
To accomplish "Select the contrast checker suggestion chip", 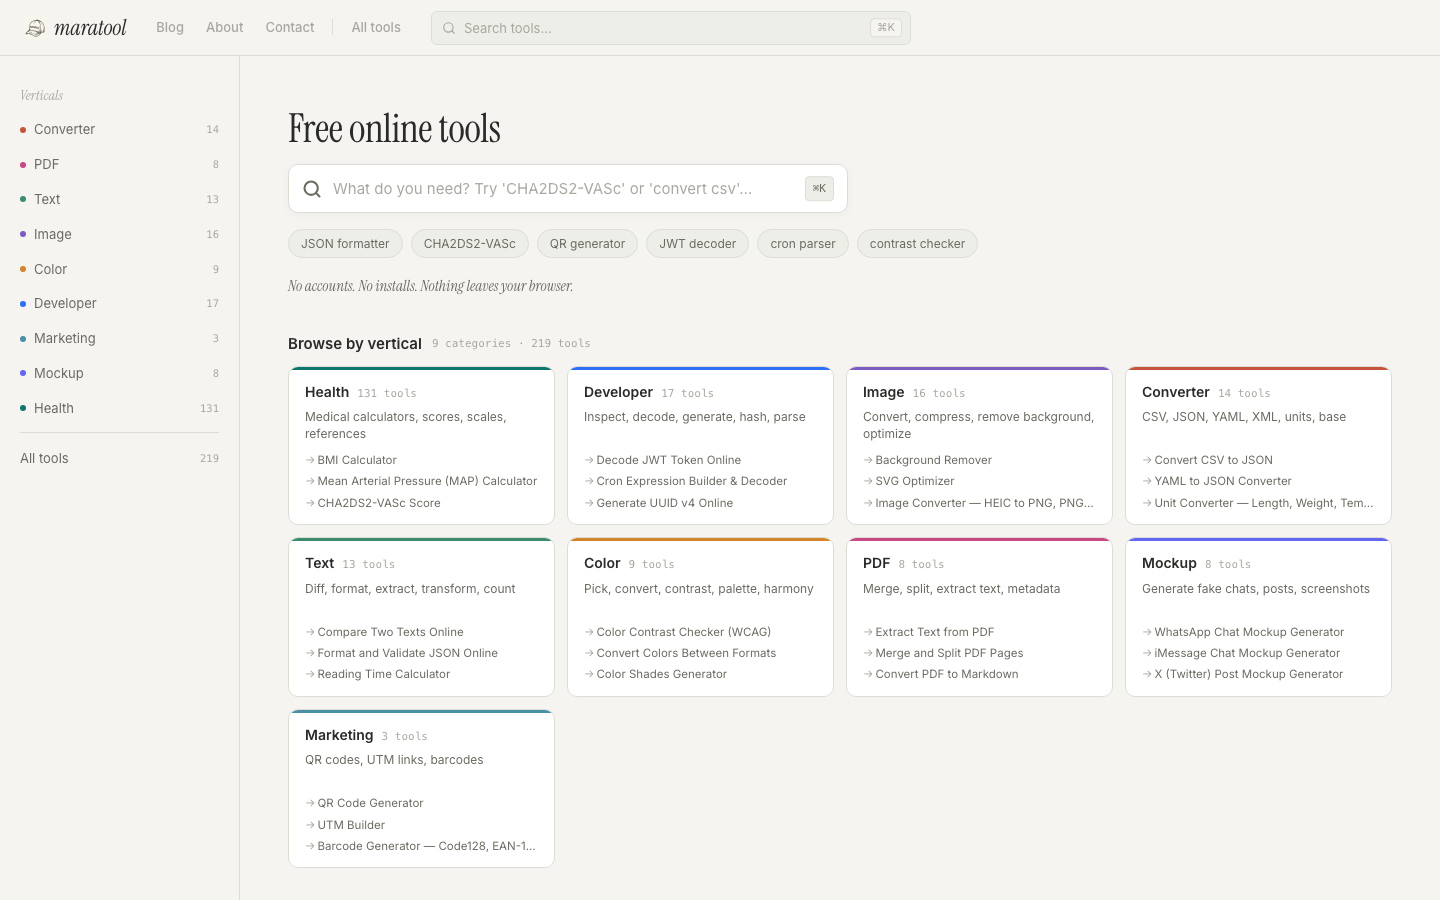I will (x=917, y=244).
